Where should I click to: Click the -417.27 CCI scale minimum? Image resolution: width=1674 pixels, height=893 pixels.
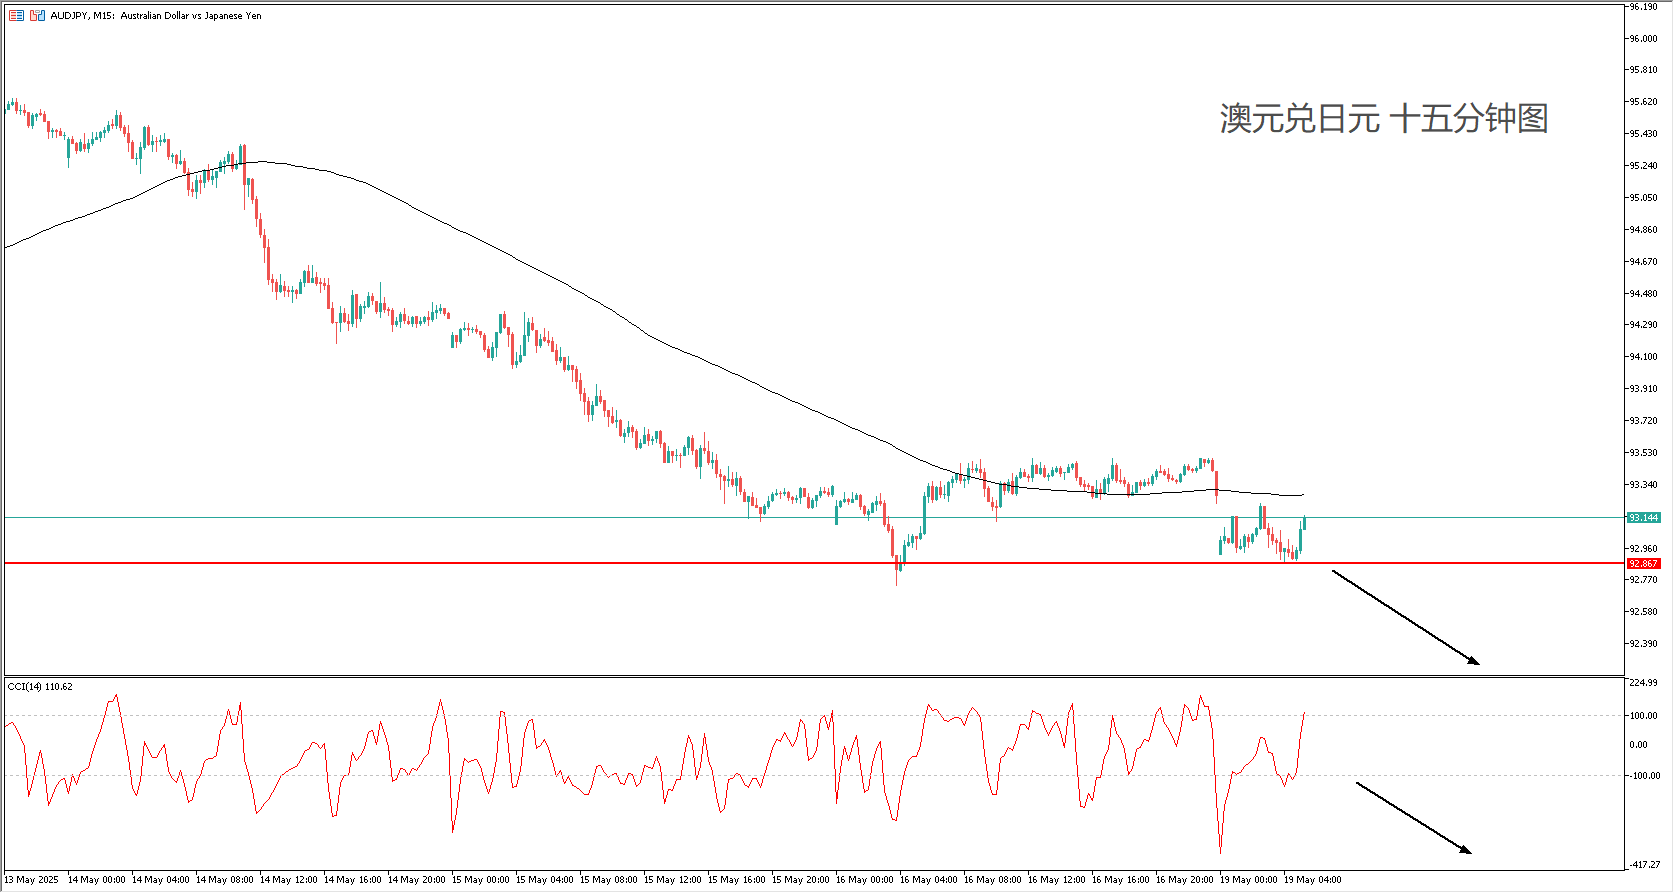(1644, 864)
